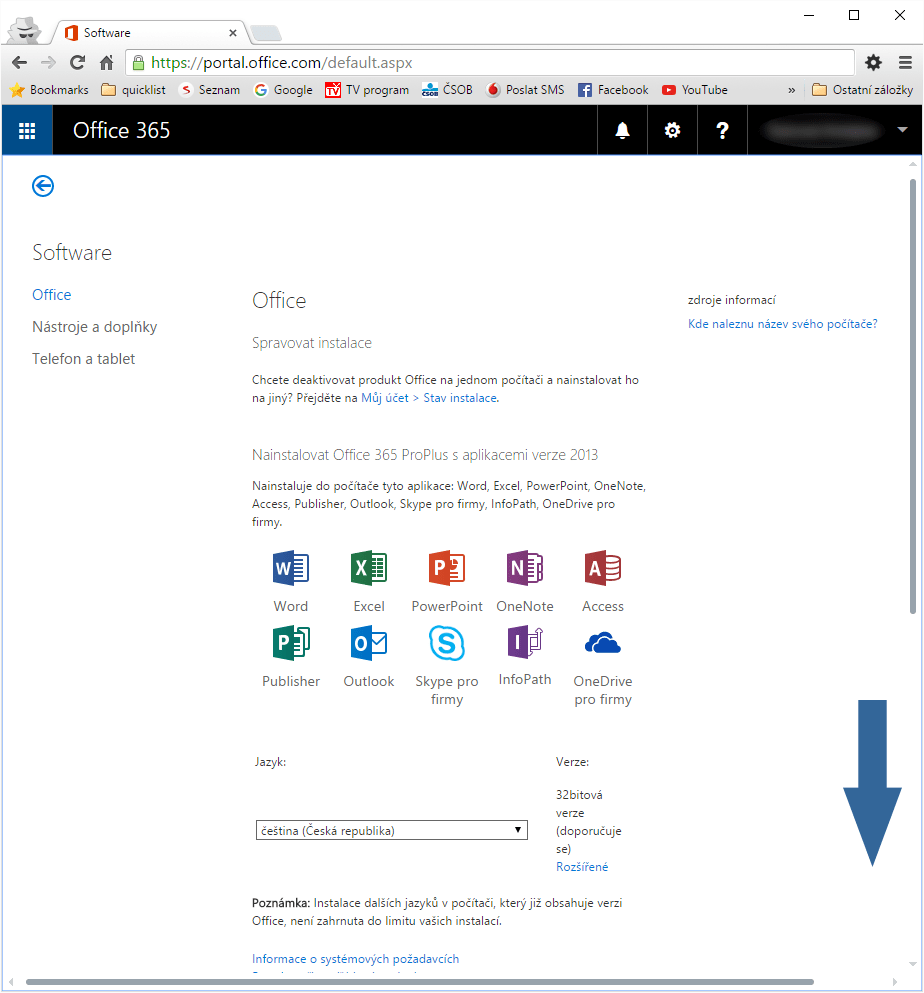This screenshot has width=924, height=993.
Task: Click the InfoPath icon
Action: coord(524,643)
